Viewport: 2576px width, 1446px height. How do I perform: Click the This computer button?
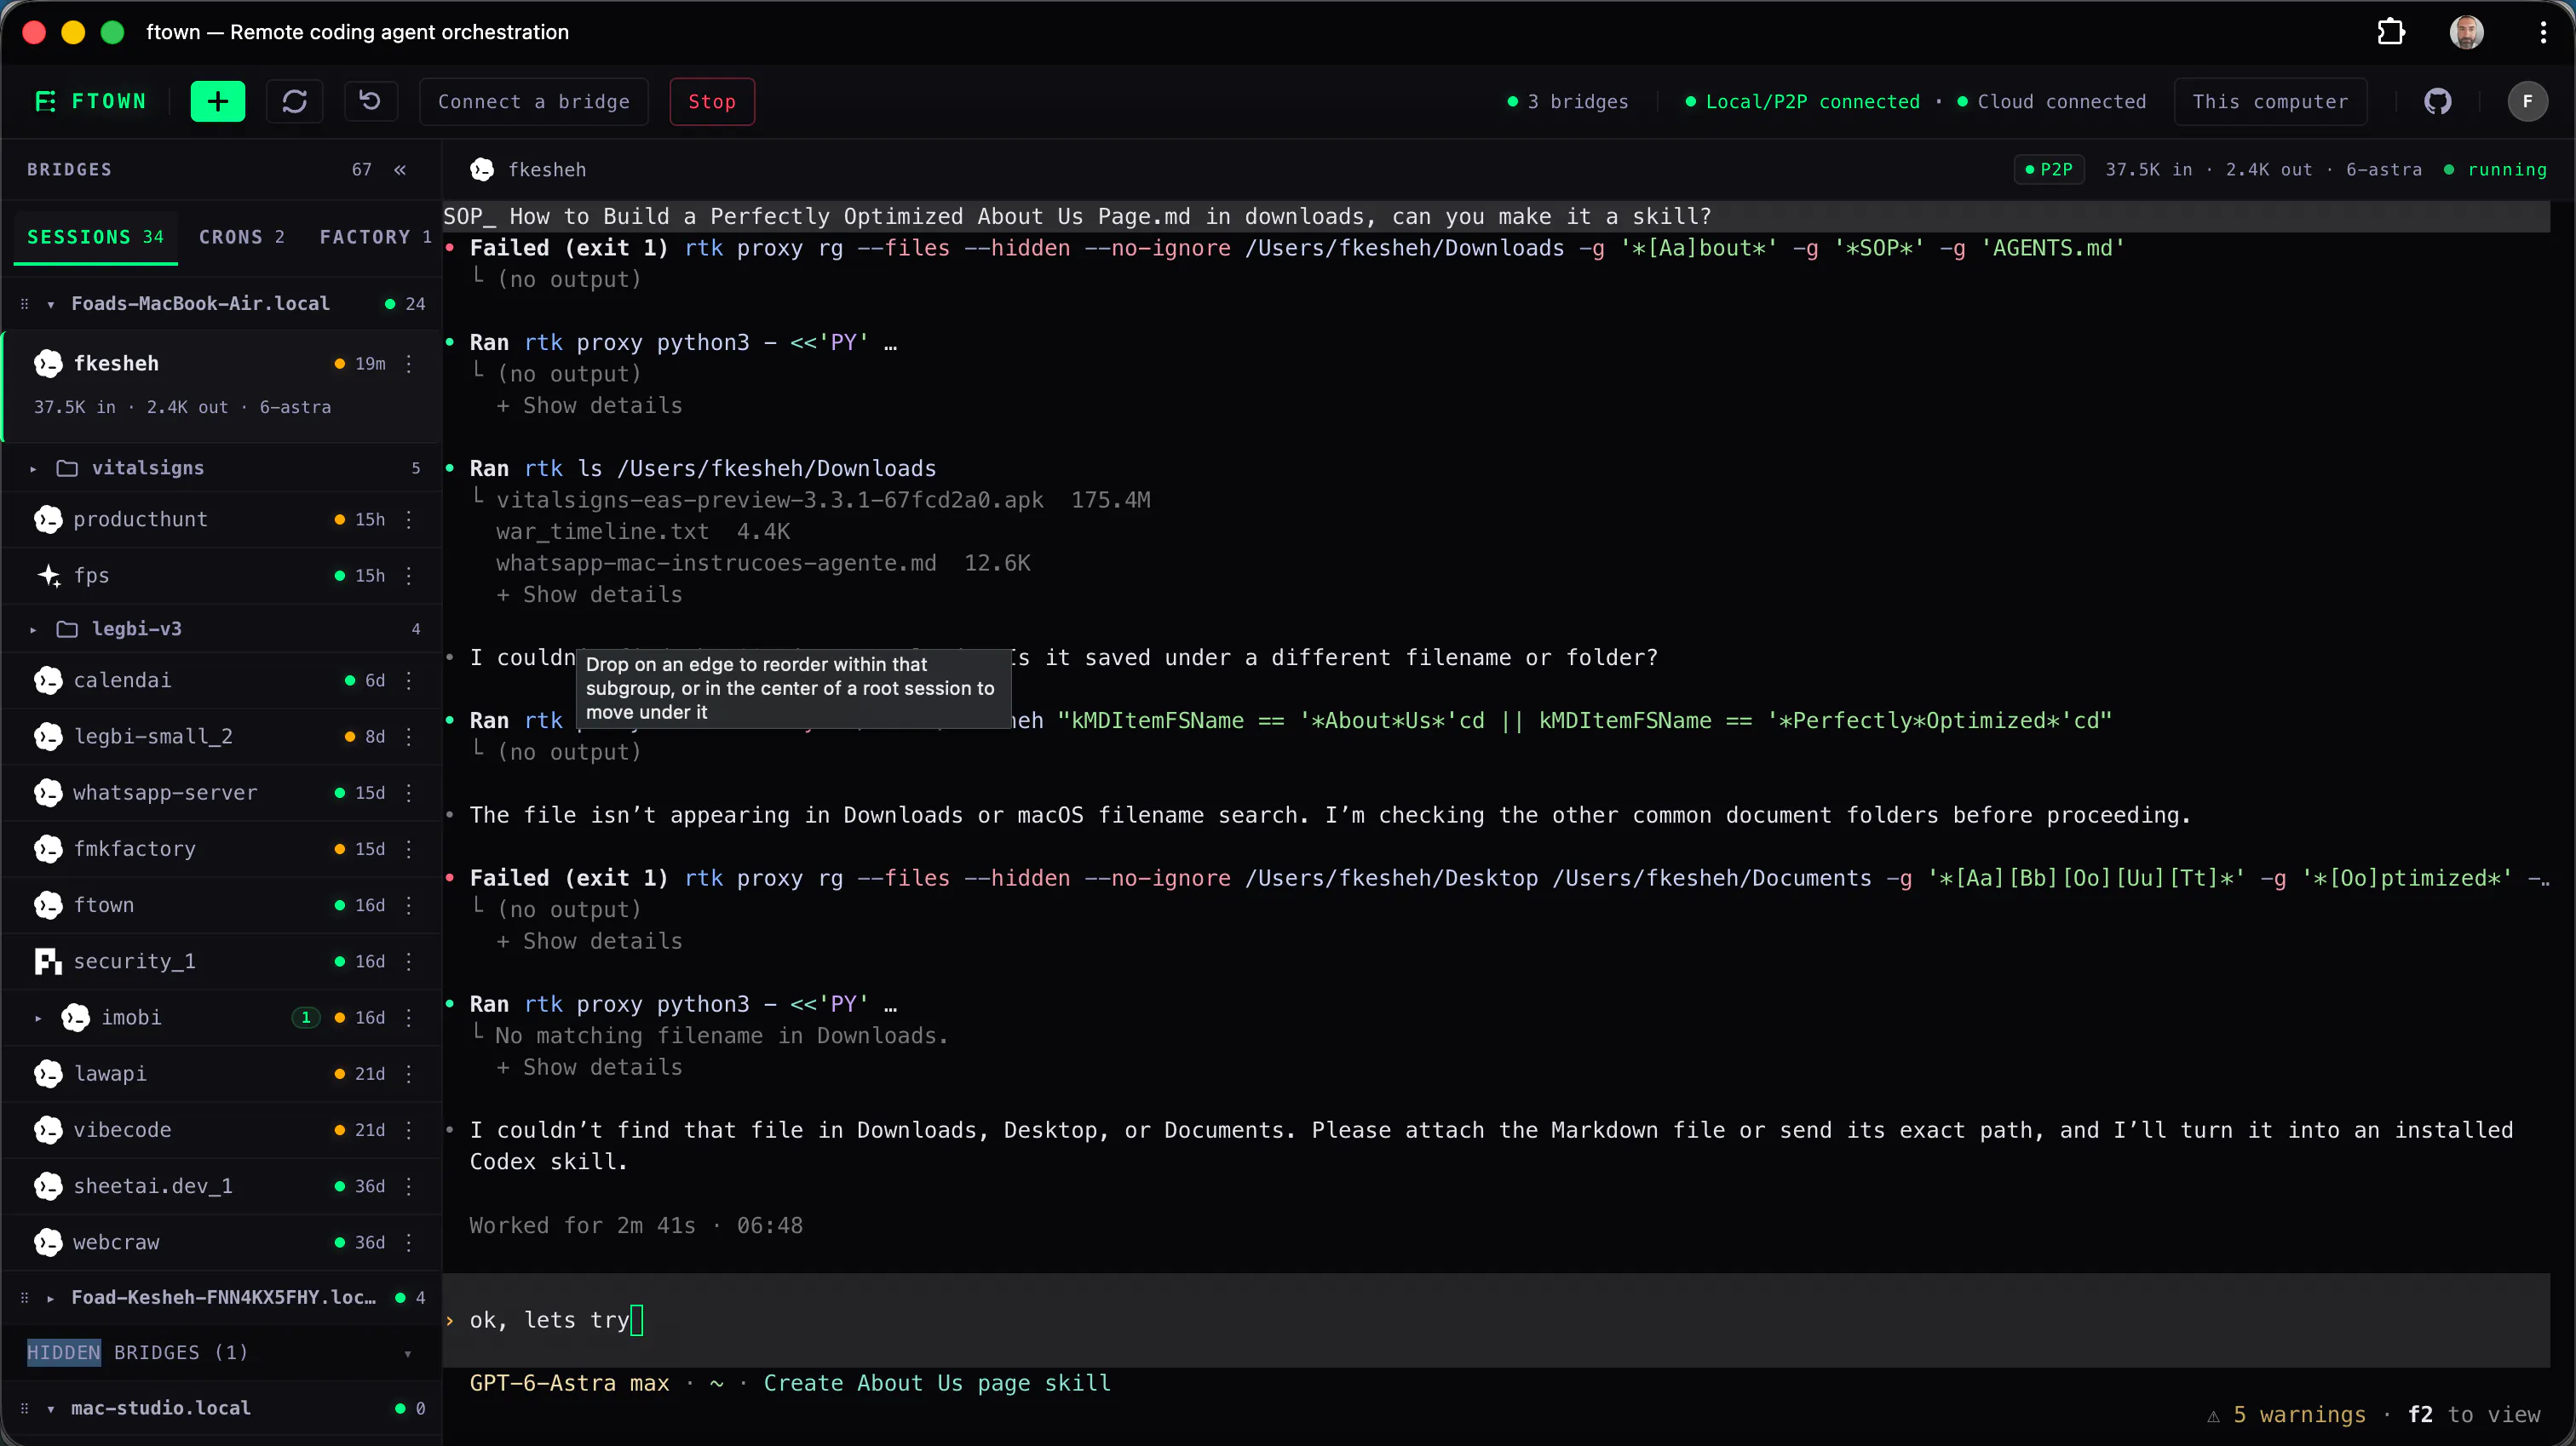tap(2270, 101)
